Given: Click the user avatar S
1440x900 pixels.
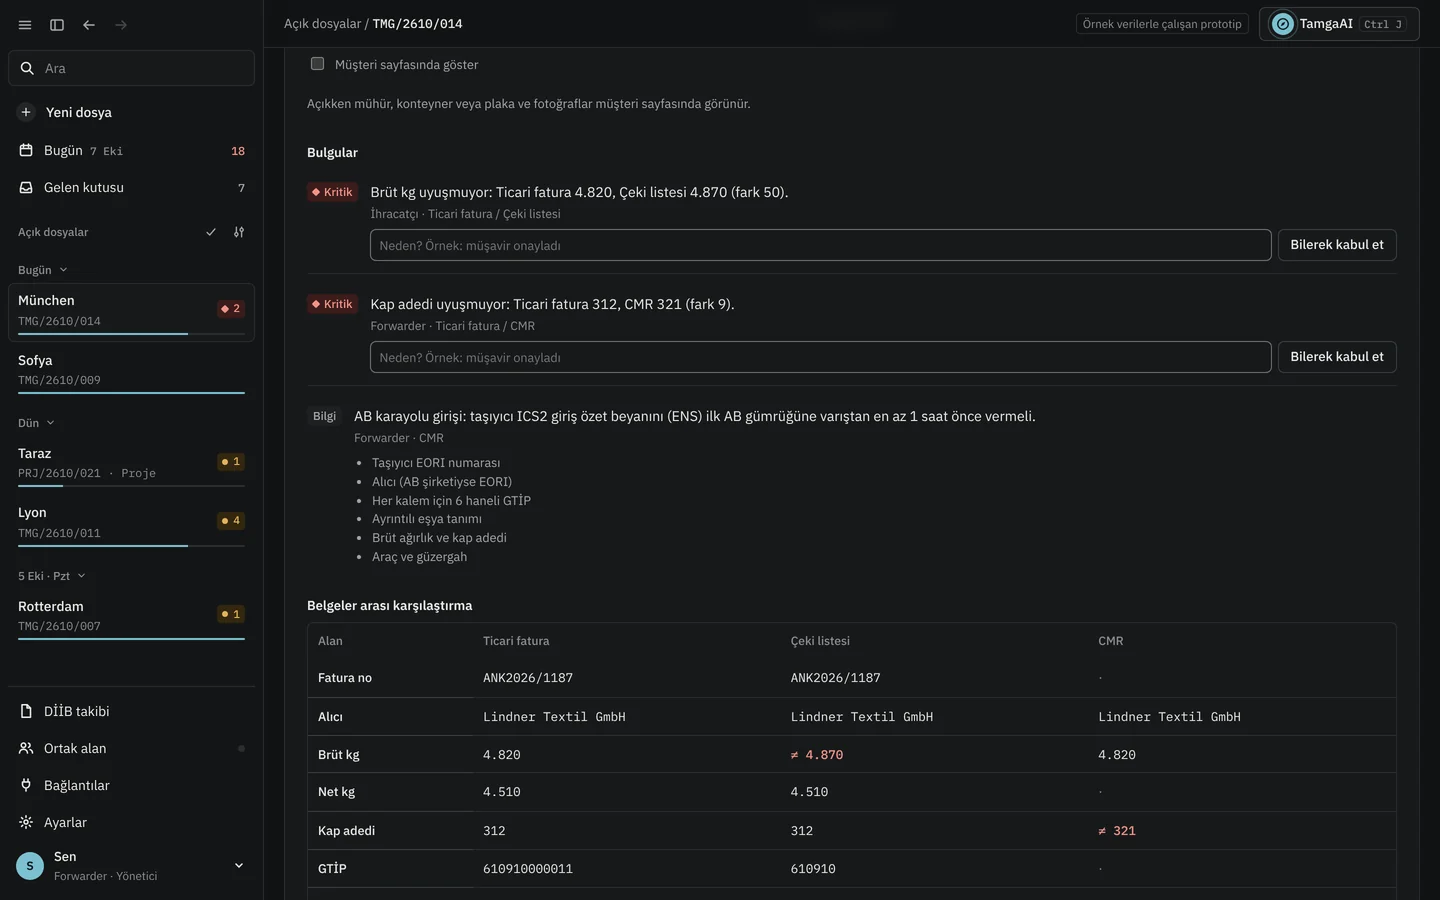Looking at the screenshot, I should (x=30, y=866).
